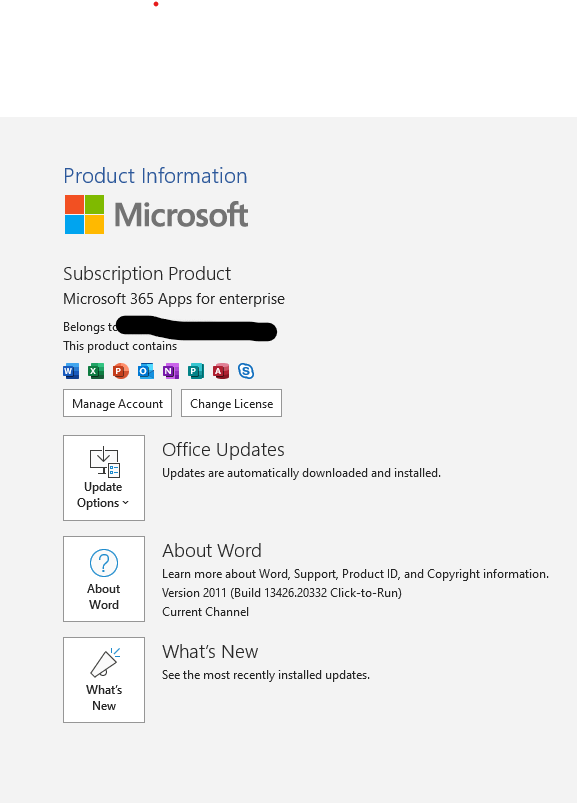Open the Update Options dropdown
The height and width of the screenshot is (803, 577).
click(x=104, y=478)
